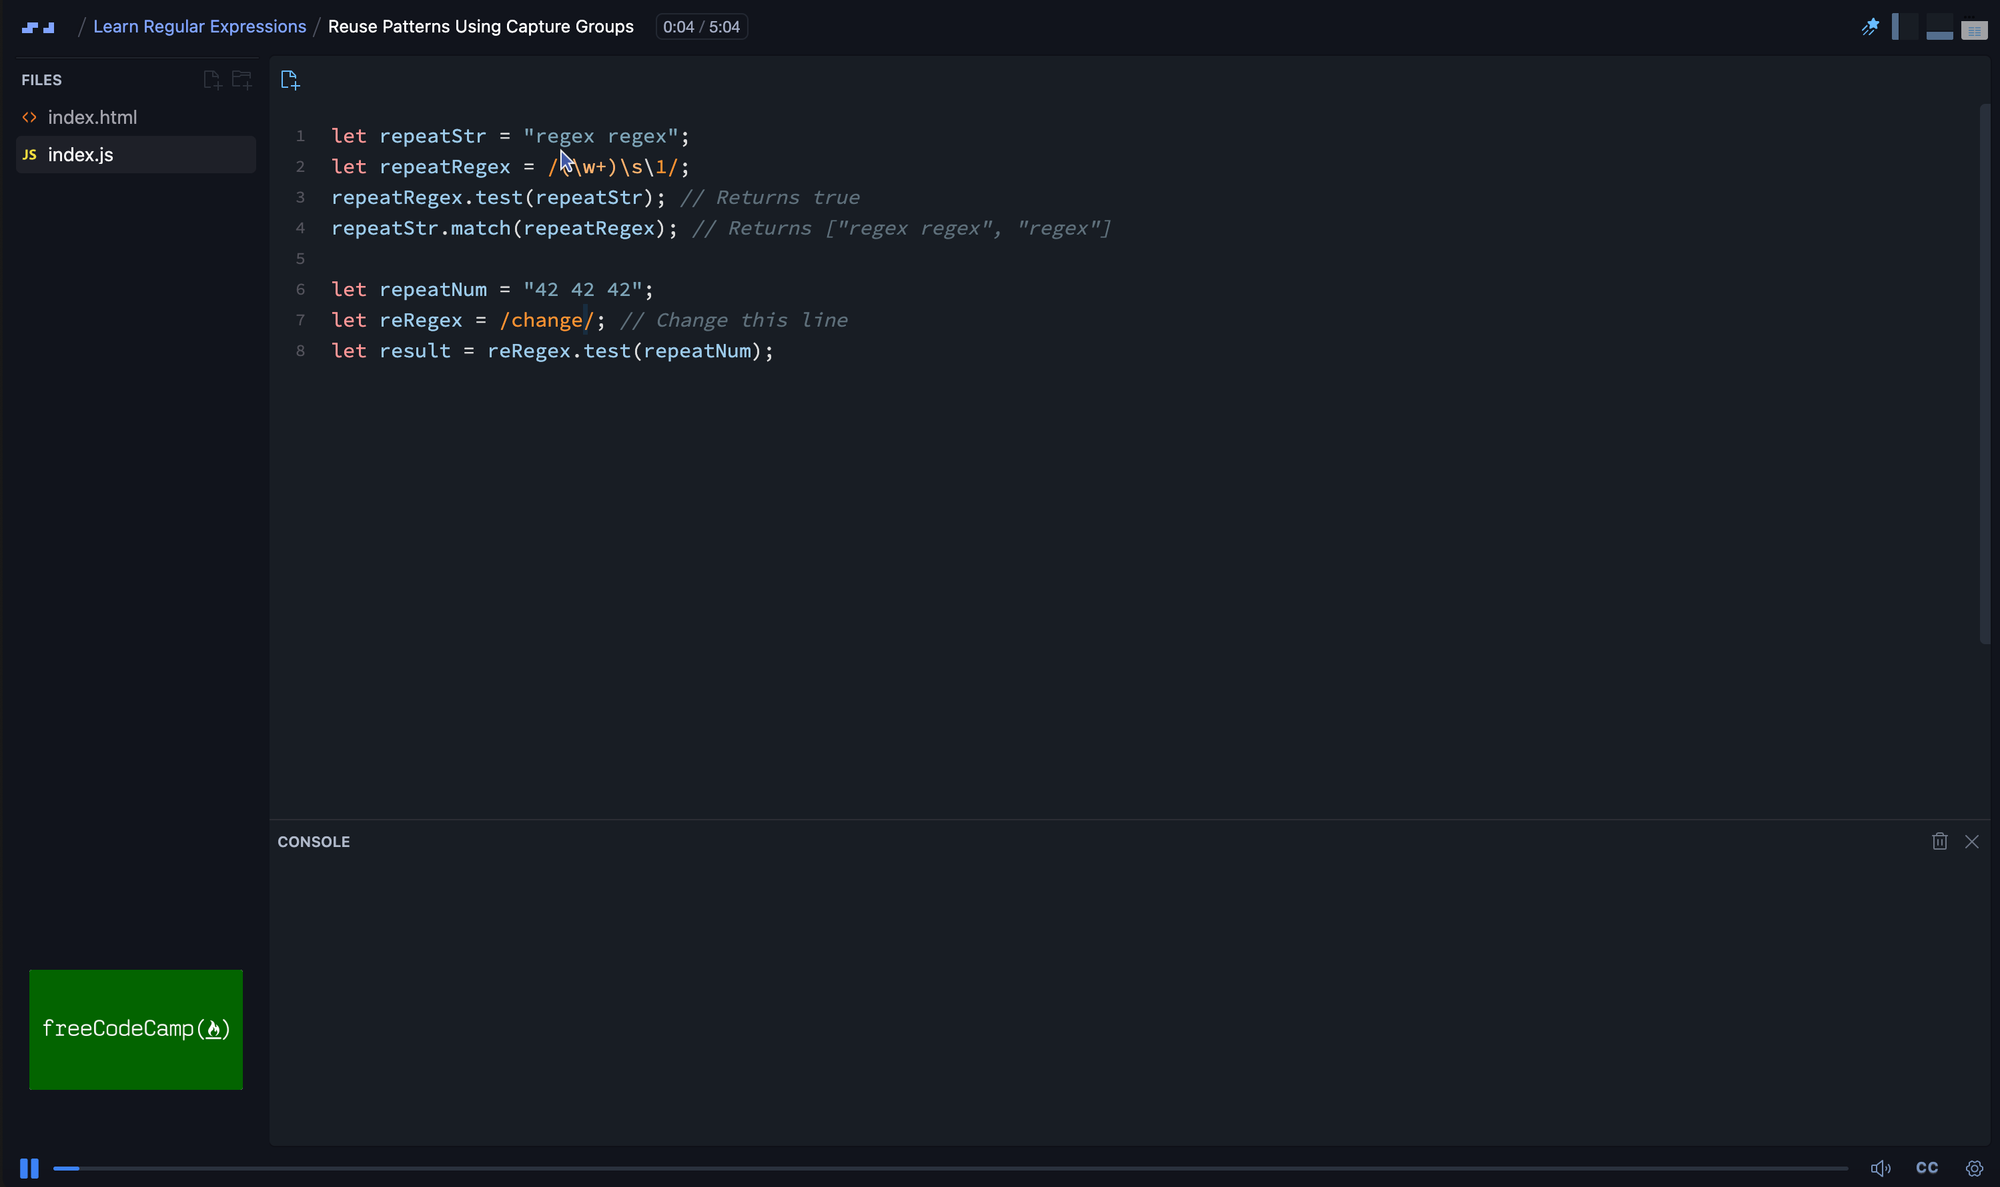Create a new folder in the Files panel
2000x1187 pixels.
pos(242,80)
